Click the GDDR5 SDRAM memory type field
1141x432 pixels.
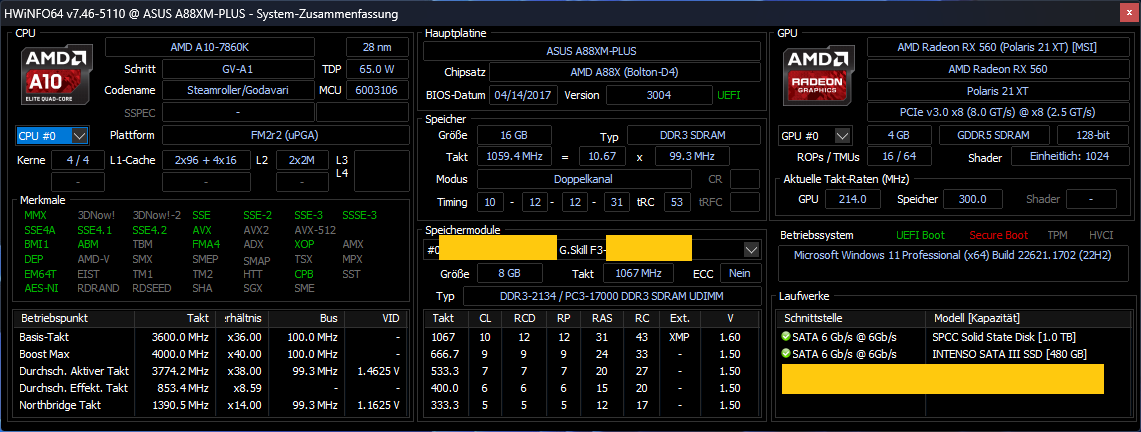[x=994, y=135]
